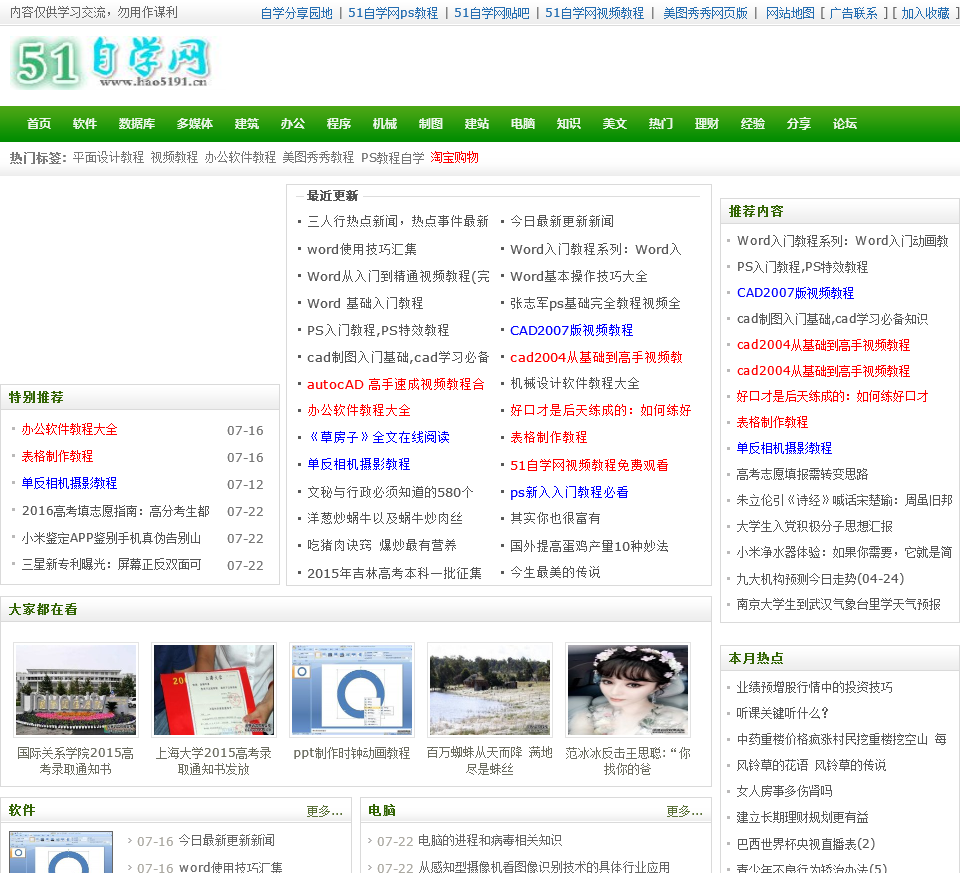Open Word 基础入门教程 link
The width and height of the screenshot is (960, 873).
pos(365,303)
